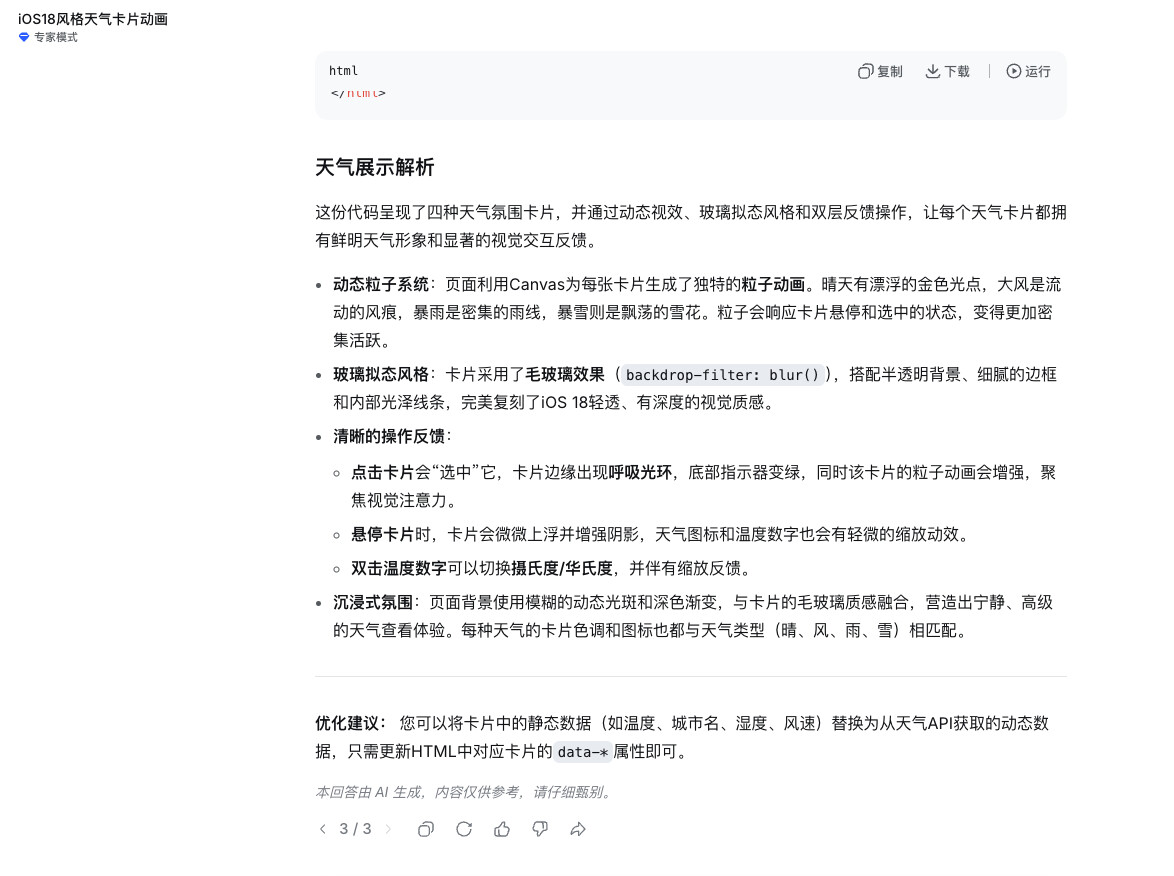Copy the html code block

coord(880,71)
